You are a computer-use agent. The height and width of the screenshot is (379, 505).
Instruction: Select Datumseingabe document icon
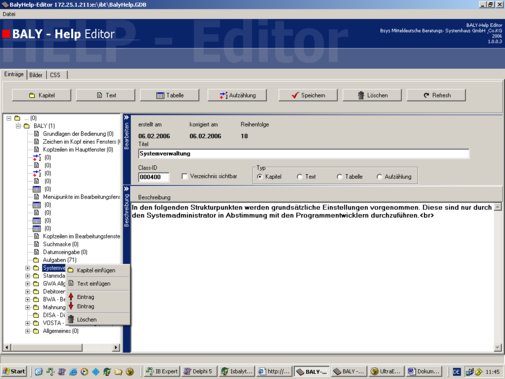[x=37, y=252]
